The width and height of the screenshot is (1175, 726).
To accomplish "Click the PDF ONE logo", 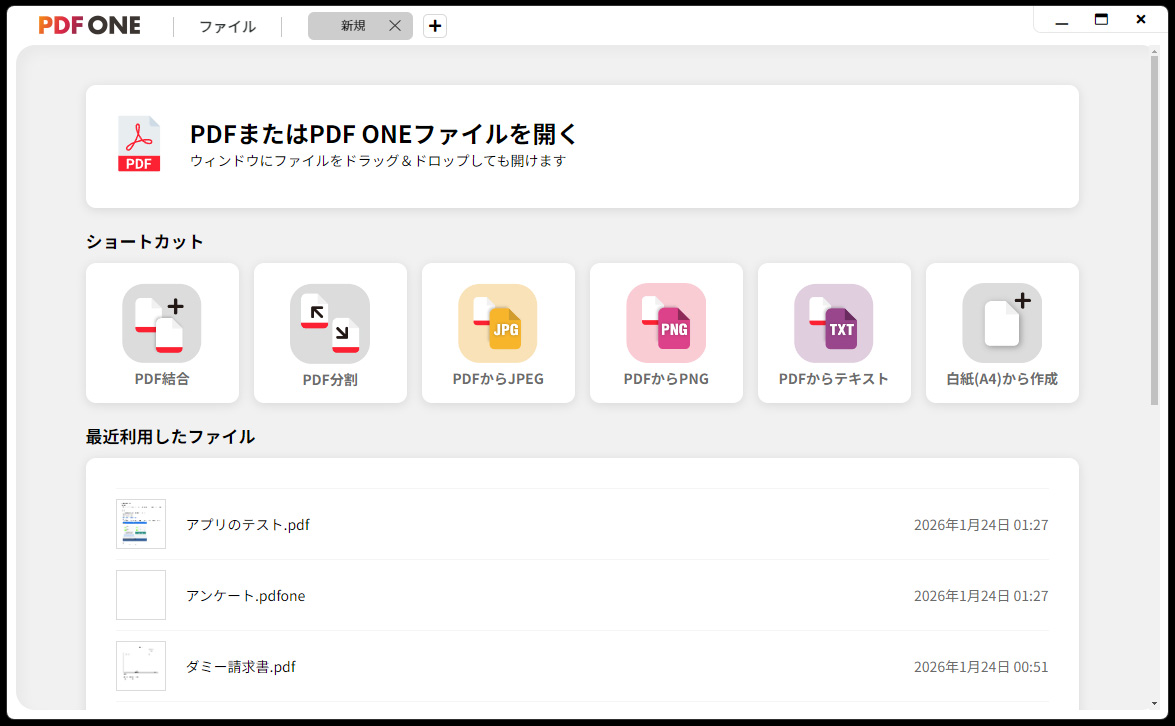I will (x=90, y=26).
